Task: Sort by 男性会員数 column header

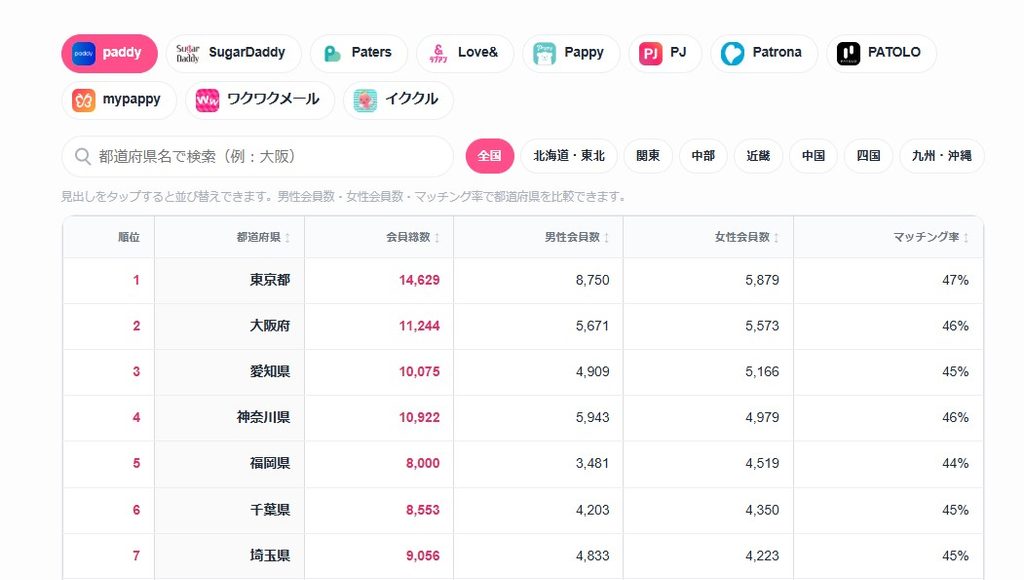Action: (x=577, y=237)
